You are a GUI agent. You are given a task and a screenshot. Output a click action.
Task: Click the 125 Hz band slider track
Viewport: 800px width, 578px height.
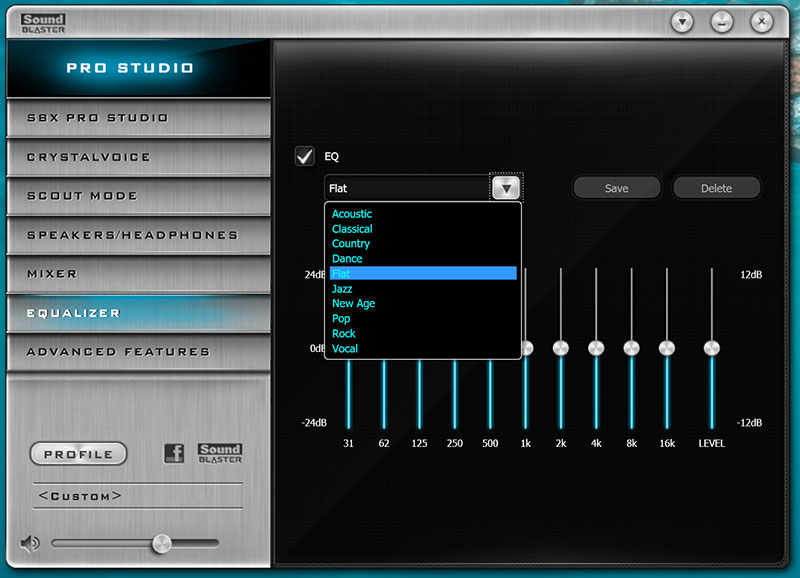(x=419, y=394)
